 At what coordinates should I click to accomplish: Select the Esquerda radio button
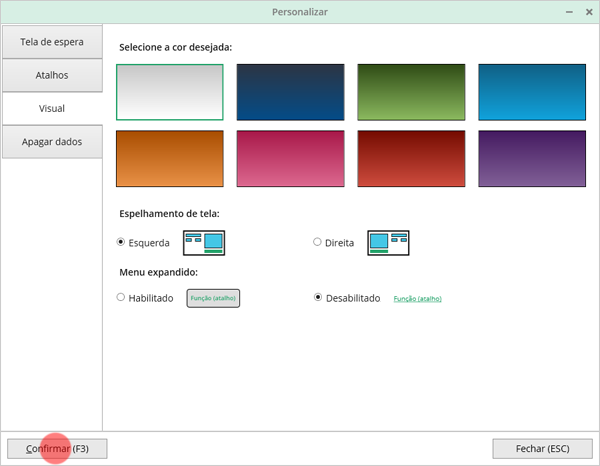(x=121, y=242)
